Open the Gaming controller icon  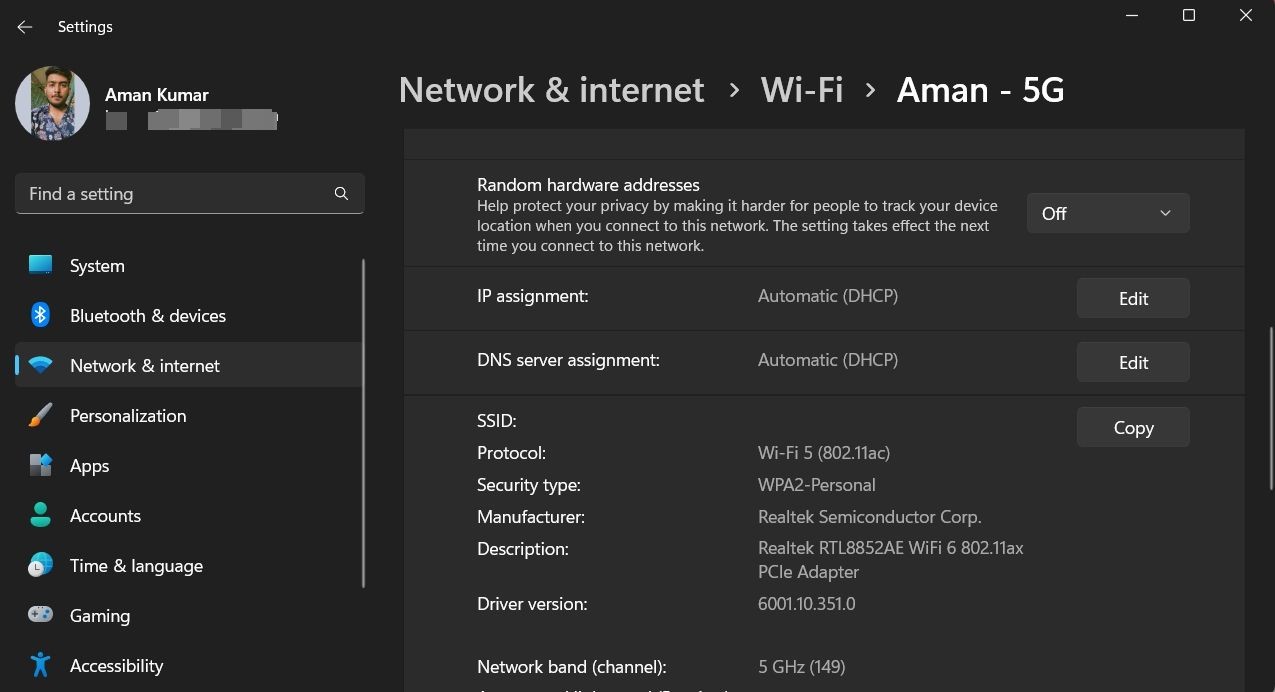(40, 615)
